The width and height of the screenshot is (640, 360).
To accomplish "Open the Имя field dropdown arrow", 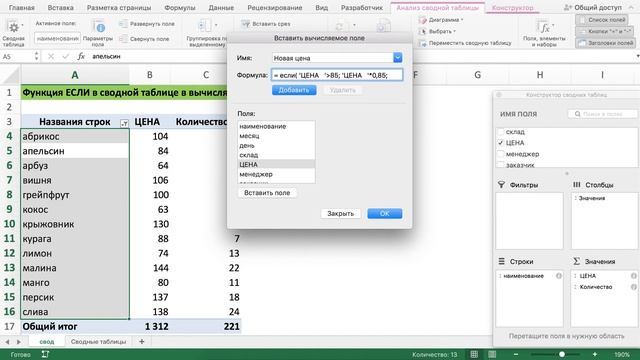I will click(x=398, y=58).
